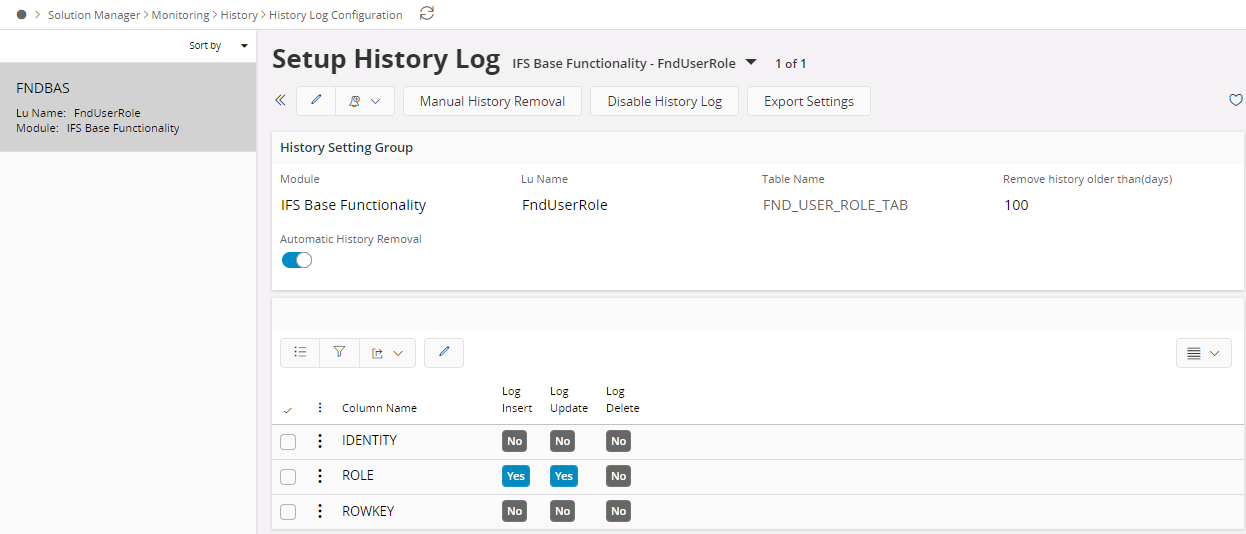The height and width of the screenshot is (534, 1246).
Task: Select the ROWKEY row checkbox
Action: pos(288,512)
